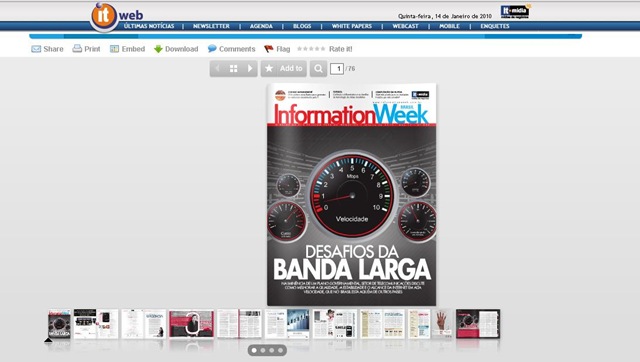Screen dimensions: 640x362
Task: Select the hand image spread thumbnail
Action: click(430, 324)
